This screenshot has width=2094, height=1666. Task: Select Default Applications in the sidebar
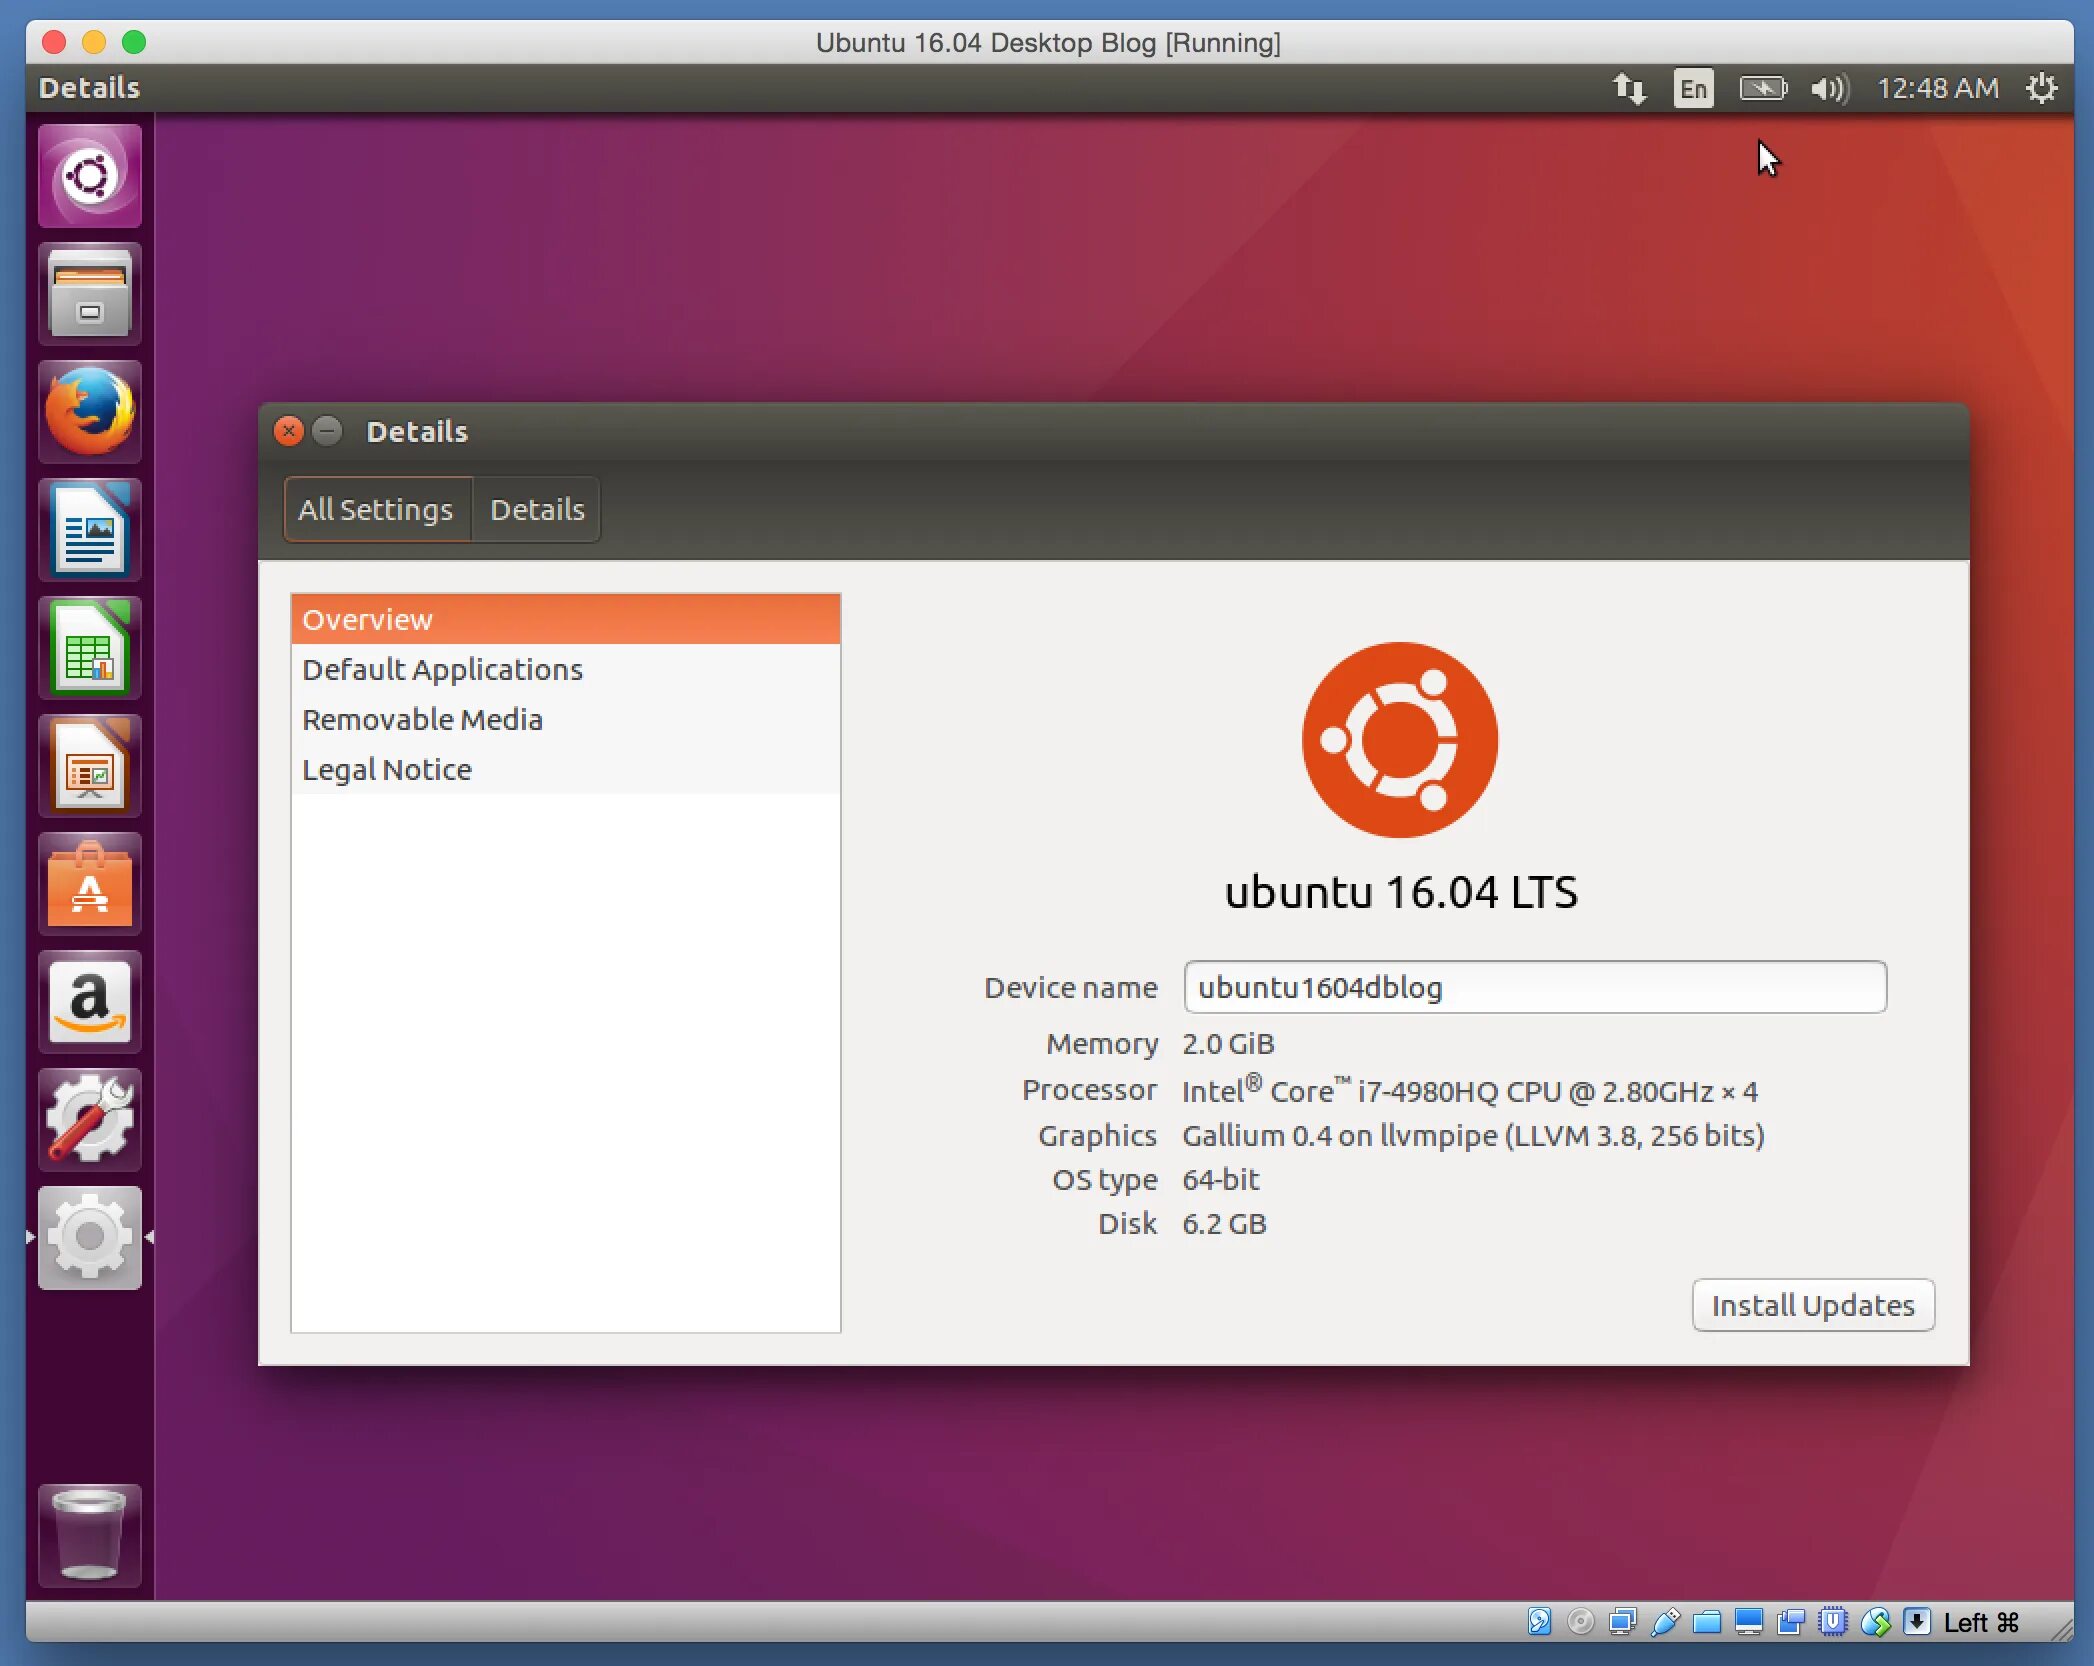point(442,670)
